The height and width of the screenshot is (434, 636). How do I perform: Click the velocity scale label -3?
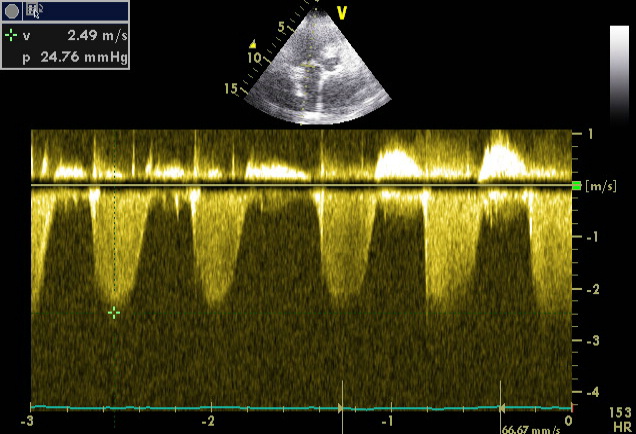(593, 340)
